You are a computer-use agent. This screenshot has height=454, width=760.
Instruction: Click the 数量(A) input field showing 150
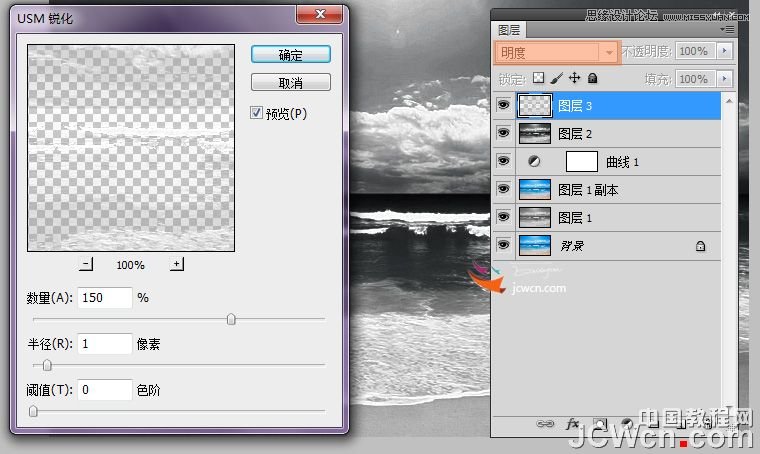pyautogui.click(x=105, y=297)
